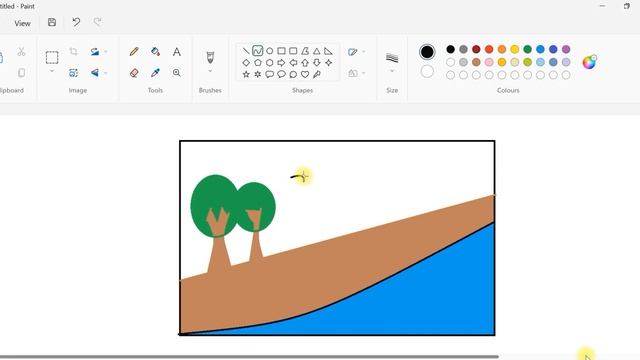Select the Eraser tool
The image size is (640, 360).
coord(134,73)
